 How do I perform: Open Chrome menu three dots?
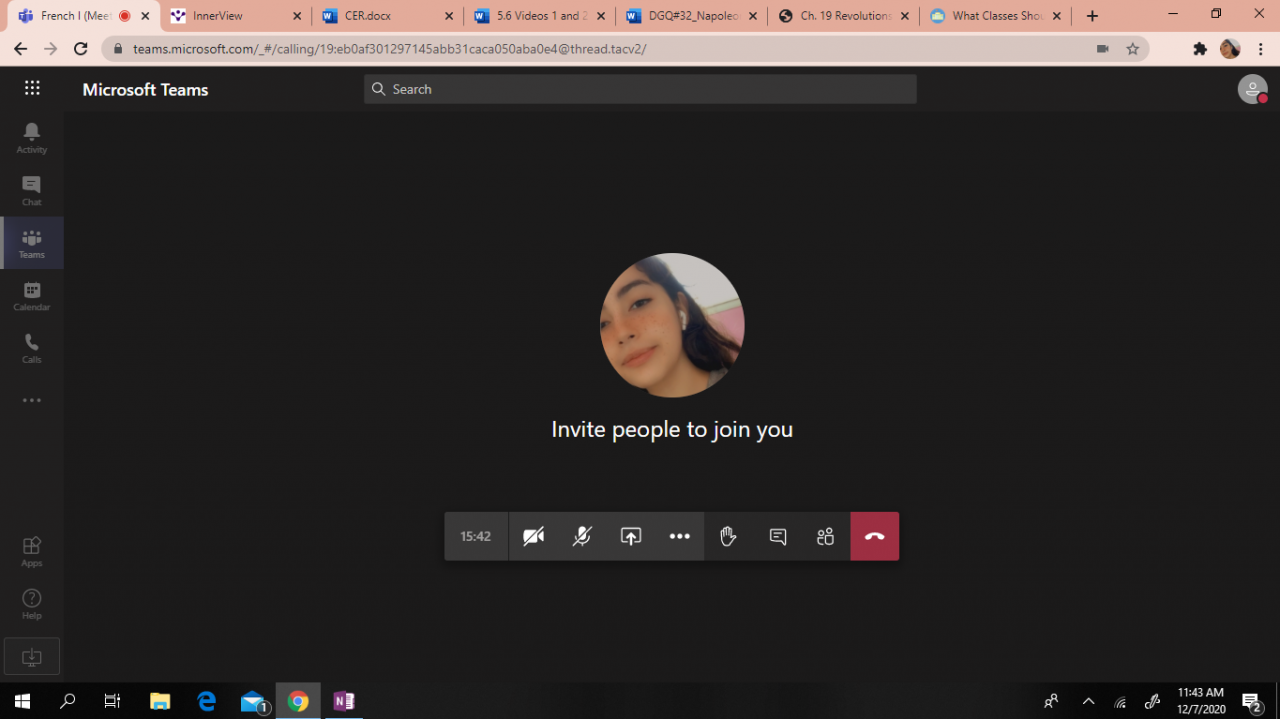[x=1260, y=49]
